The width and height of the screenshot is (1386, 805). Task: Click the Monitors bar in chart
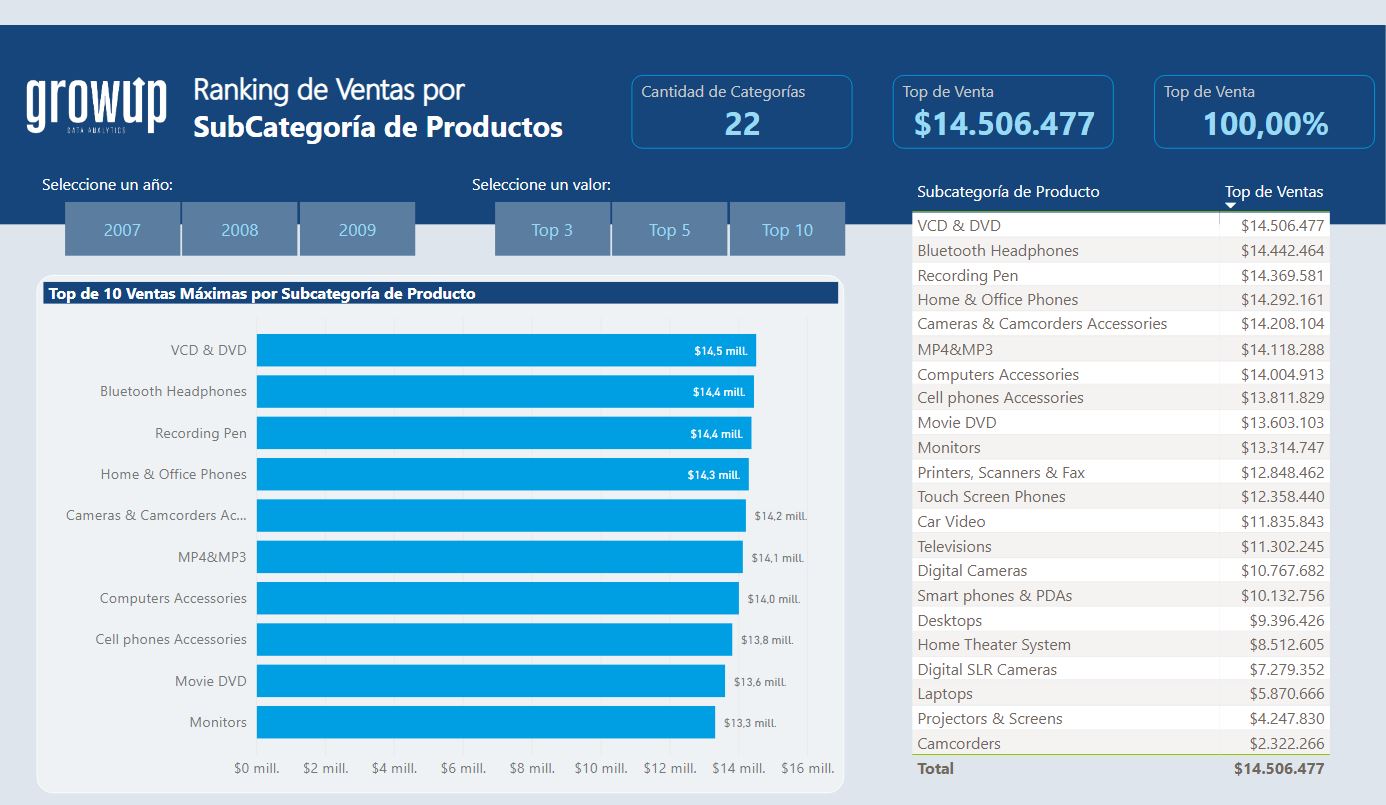click(x=486, y=722)
